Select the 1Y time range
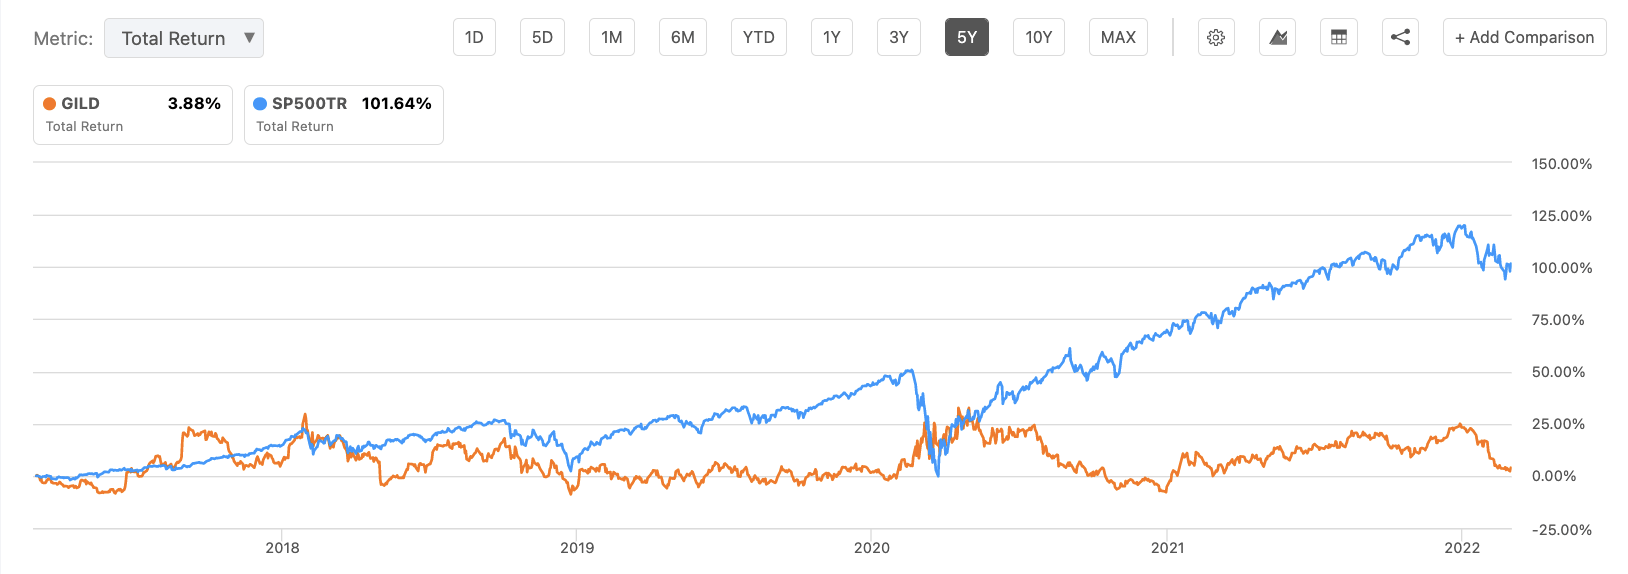The height and width of the screenshot is (574, 1628). click(x=832, y=38)
